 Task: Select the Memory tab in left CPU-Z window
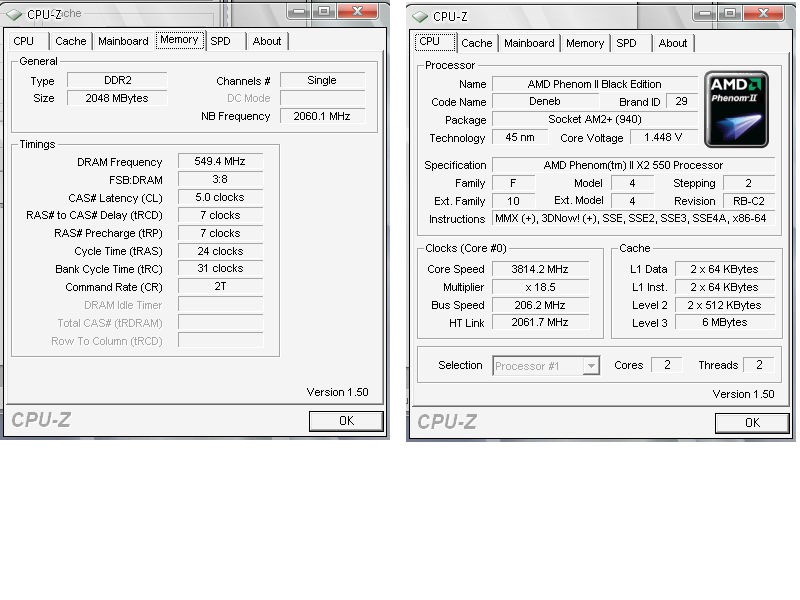(180, 40)
